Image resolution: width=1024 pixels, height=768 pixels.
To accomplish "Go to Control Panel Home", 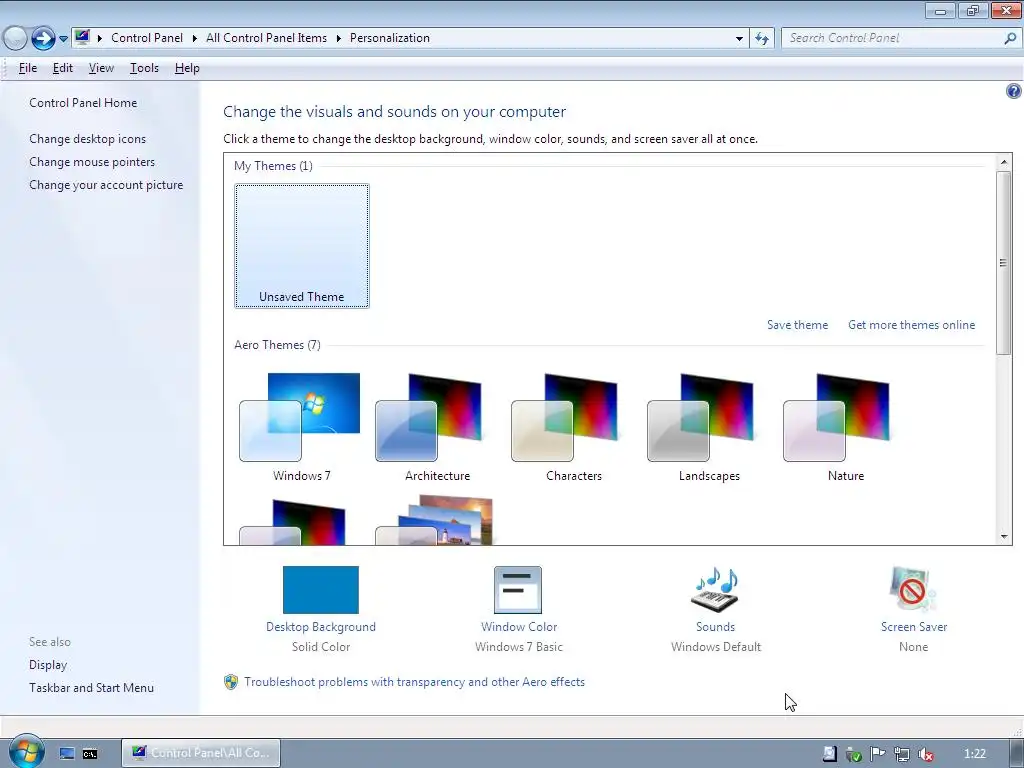I will [x=83, y=103].
